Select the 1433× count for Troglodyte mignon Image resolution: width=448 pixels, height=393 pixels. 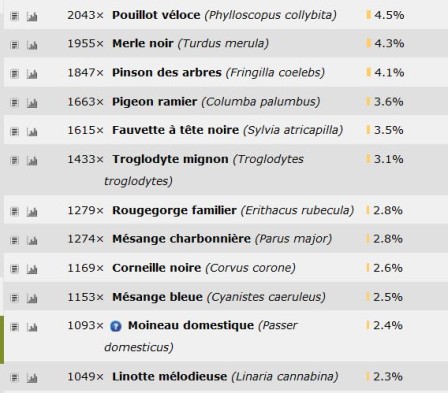(86, 159)
